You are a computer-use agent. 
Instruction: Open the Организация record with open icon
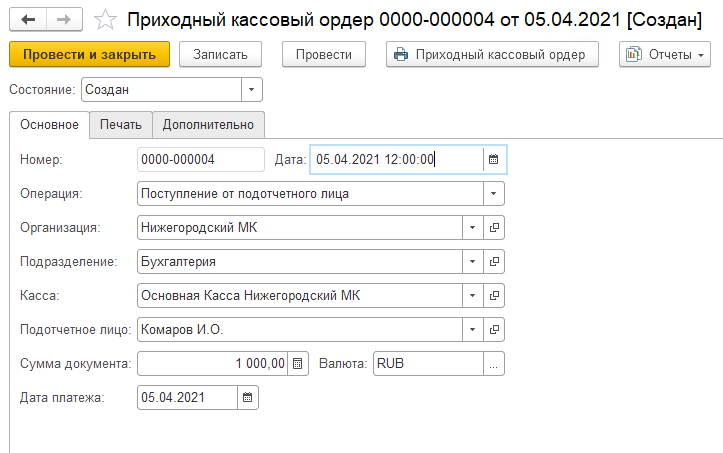494,227
